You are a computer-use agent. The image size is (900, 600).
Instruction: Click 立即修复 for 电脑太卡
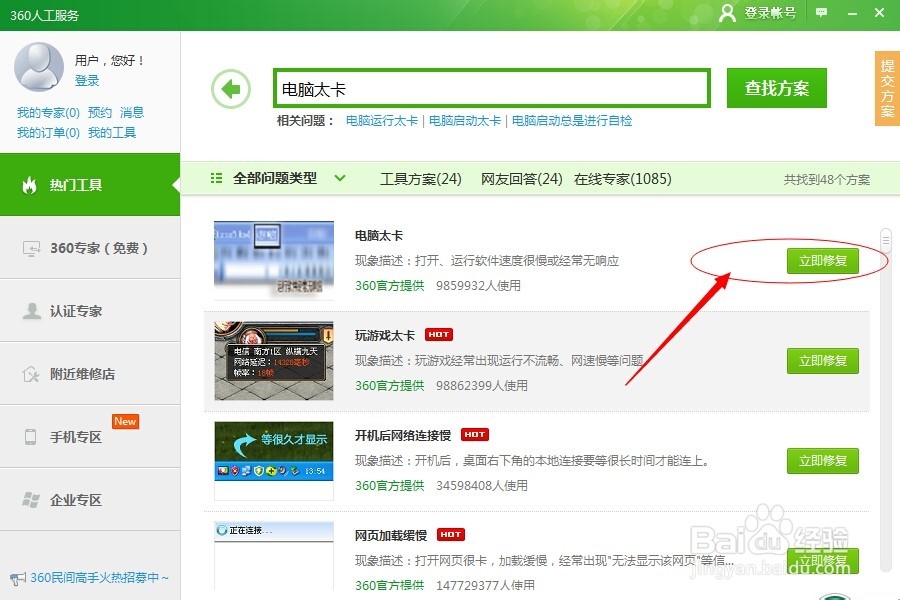pos(823,261)
